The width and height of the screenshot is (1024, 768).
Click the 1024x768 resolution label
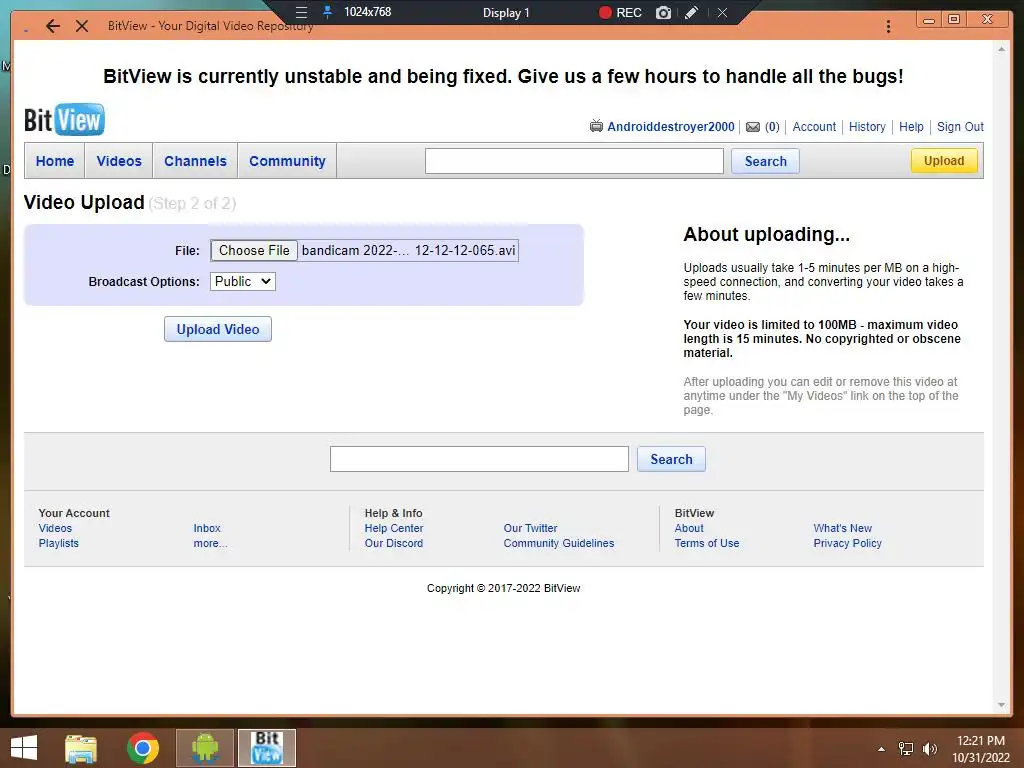[x=368, y=12]
